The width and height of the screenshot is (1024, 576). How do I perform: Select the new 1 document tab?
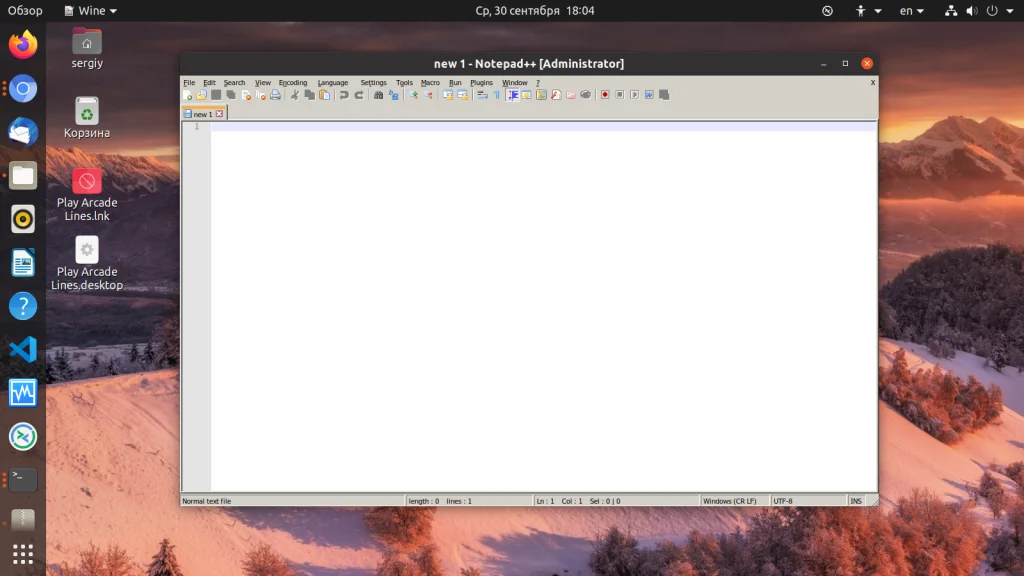click(x=202, y=114)
